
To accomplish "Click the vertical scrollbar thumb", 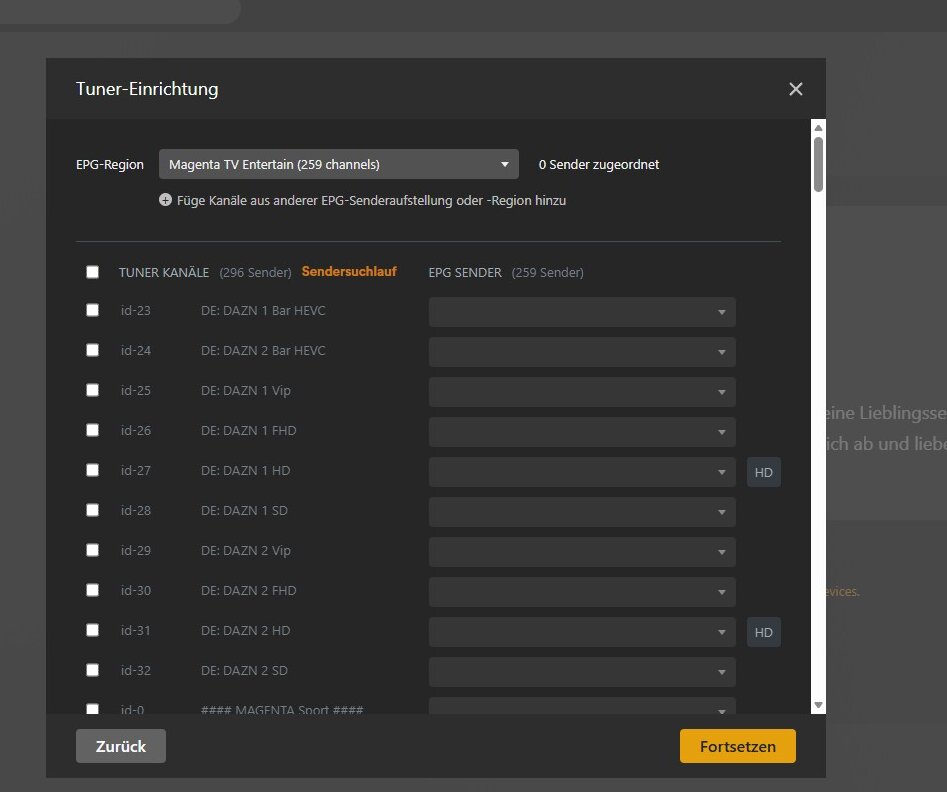I will point(818,164).
